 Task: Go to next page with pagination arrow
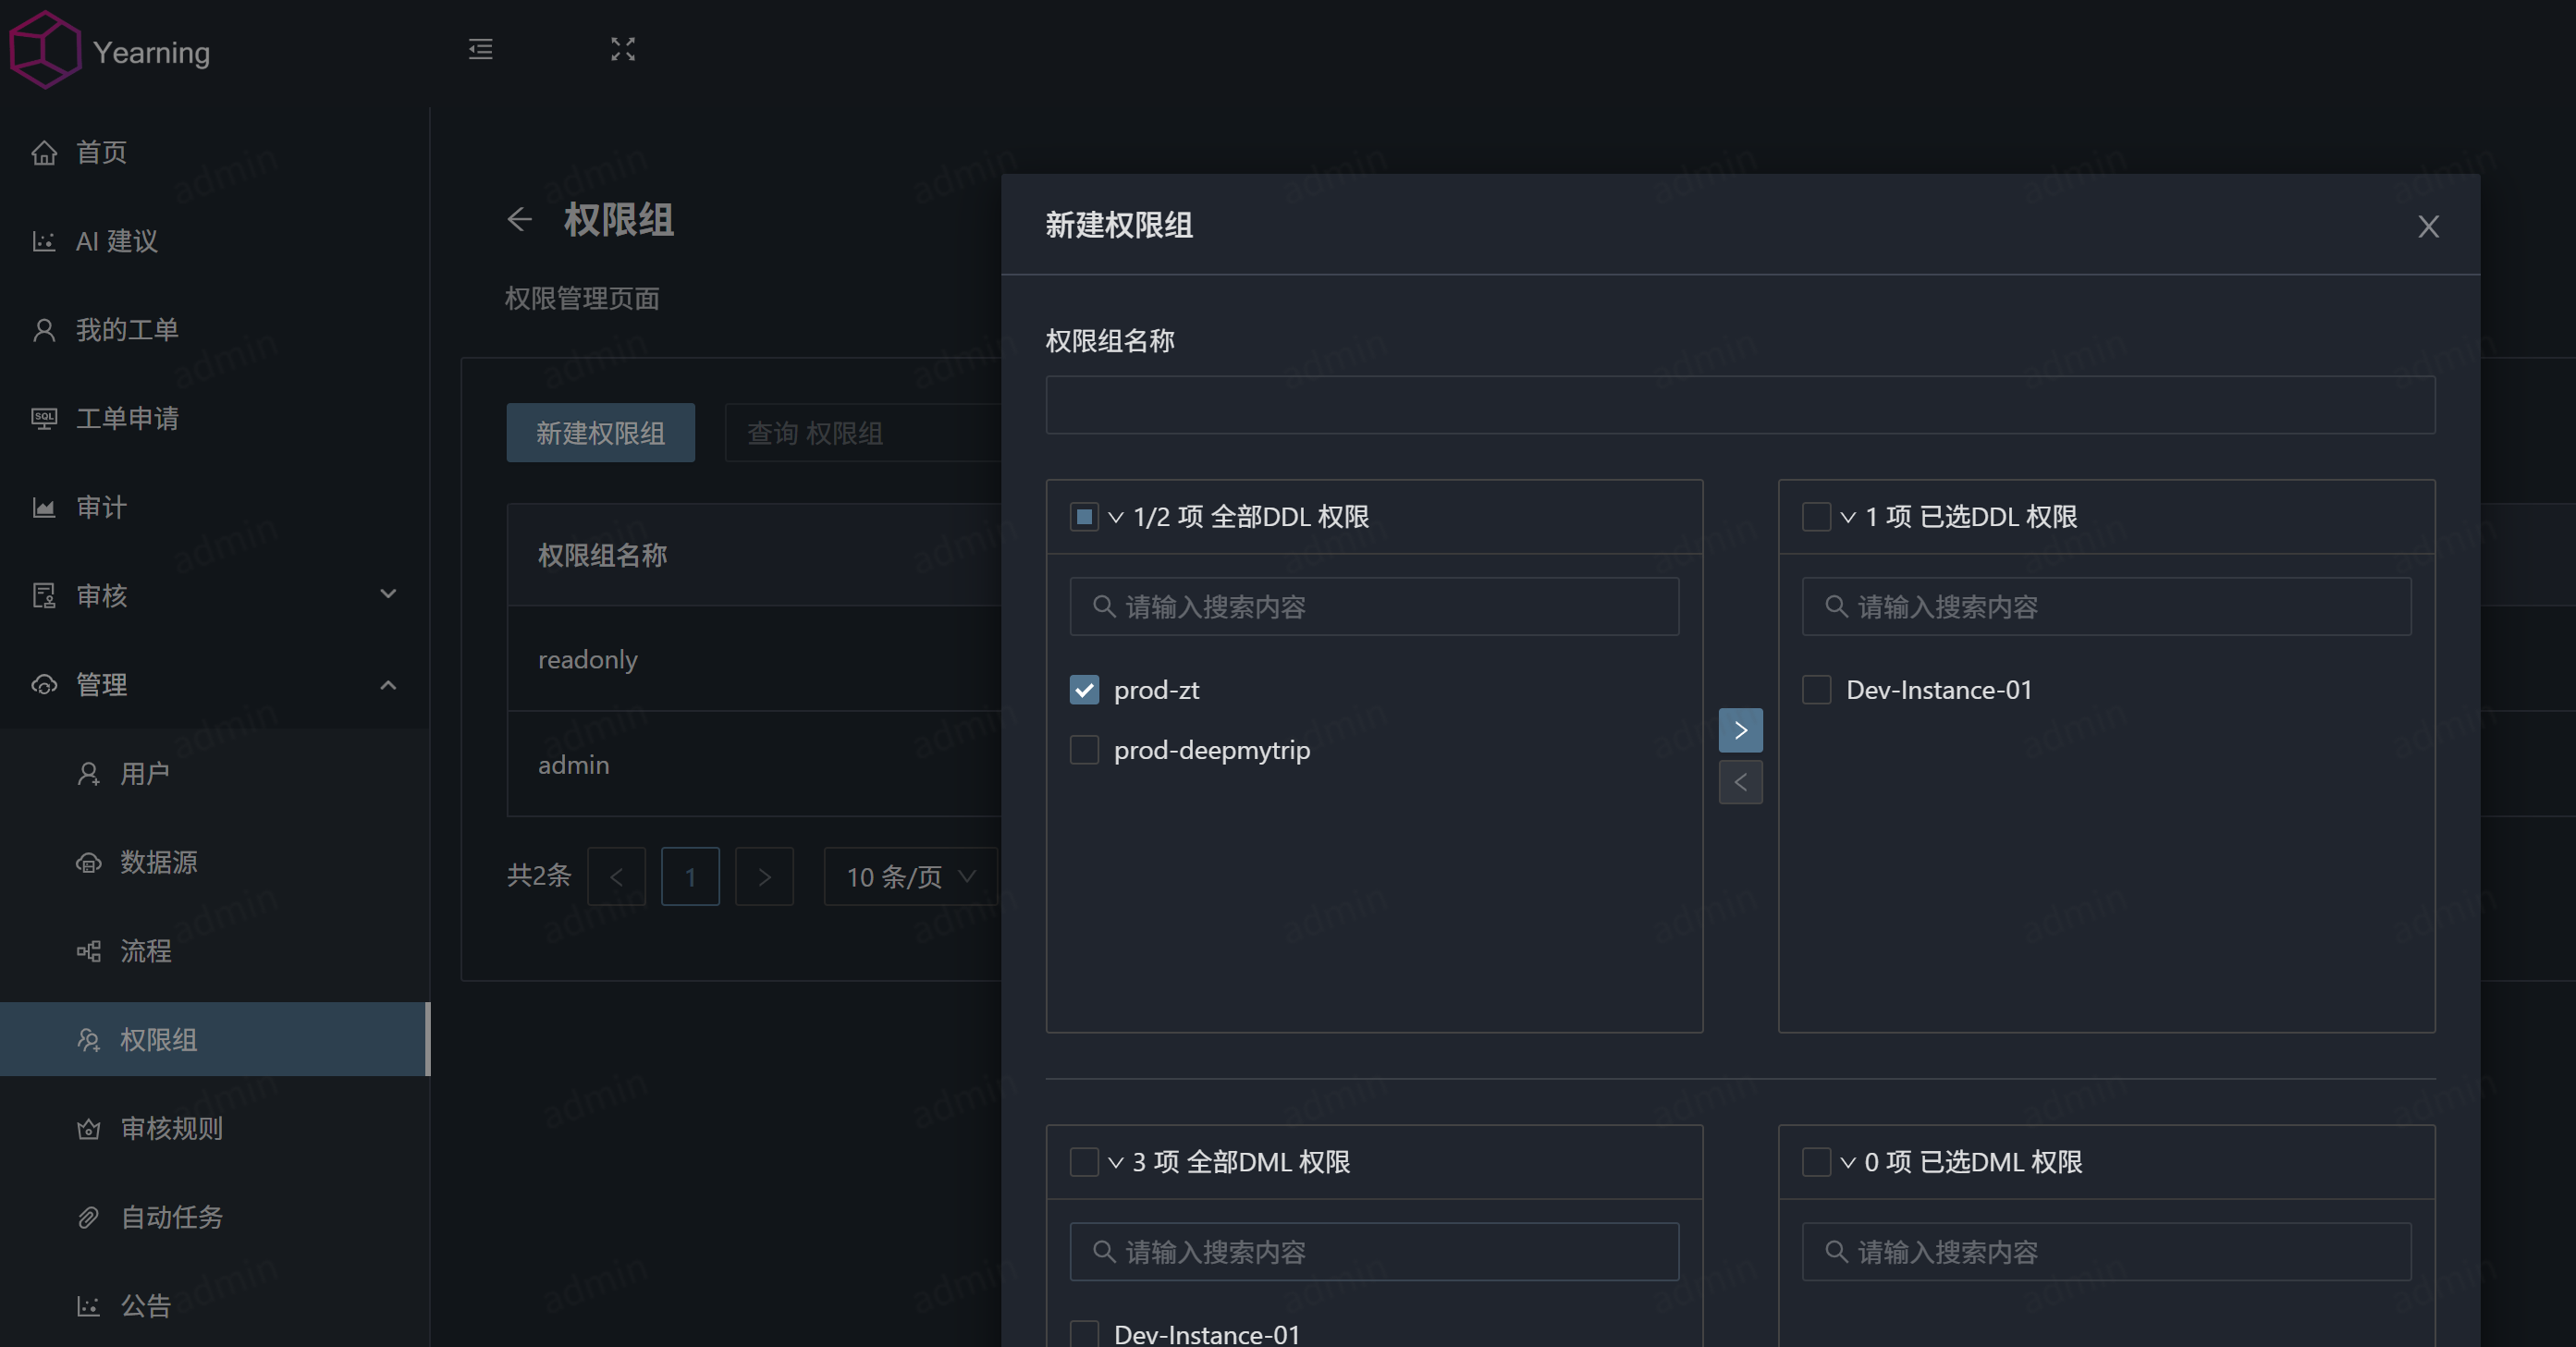click(x=764, y=877)
